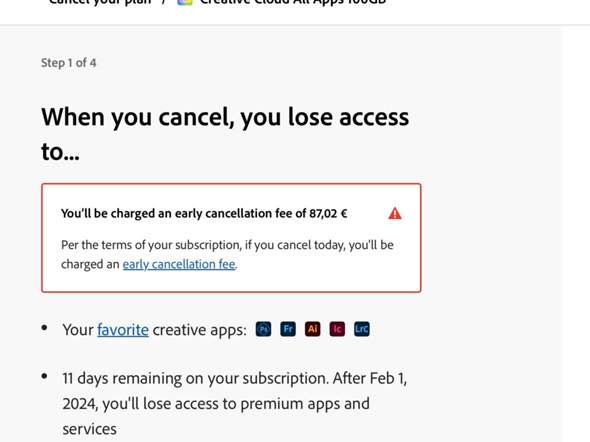Click the bullet before 11 days remaining

click(44, 376)
